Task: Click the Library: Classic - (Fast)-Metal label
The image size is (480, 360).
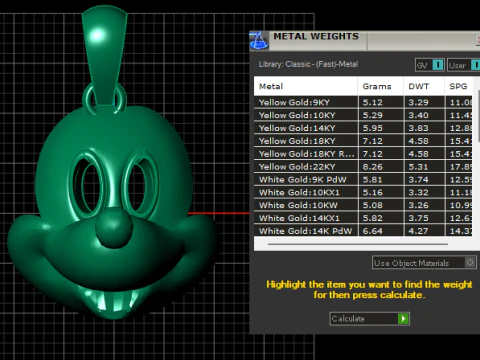Action: tap(308, 64)
